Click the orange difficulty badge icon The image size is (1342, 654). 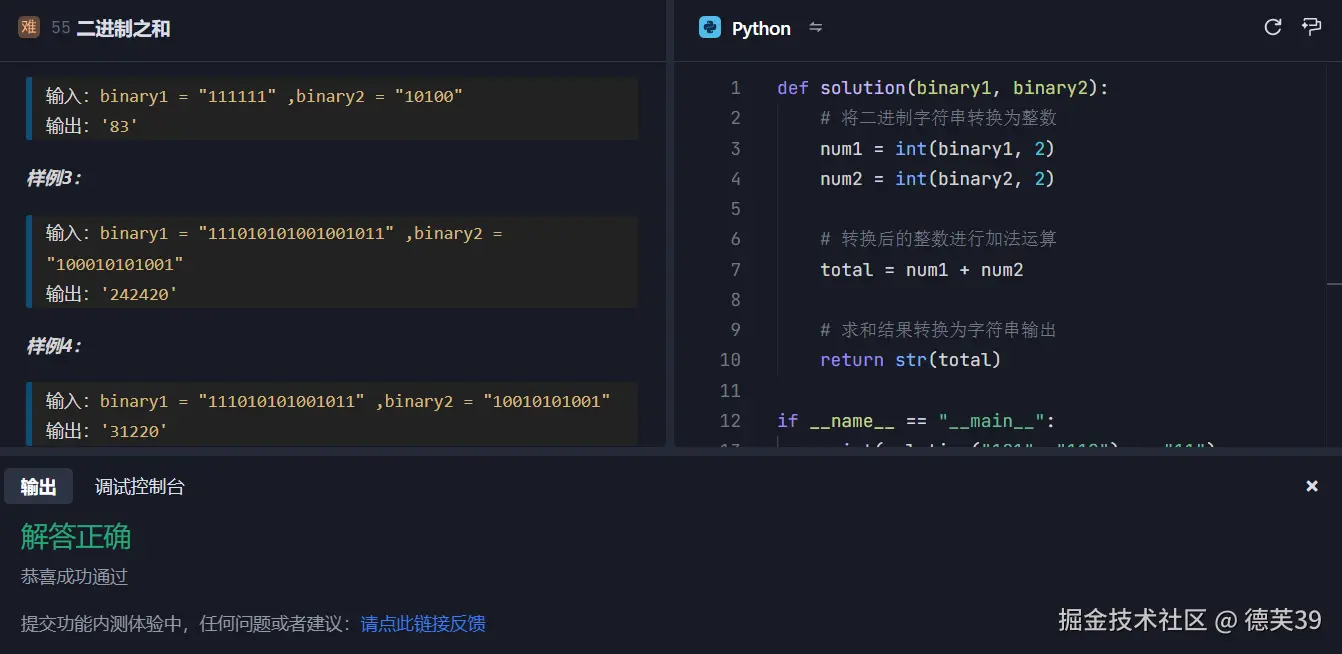(x=29, y=28)
